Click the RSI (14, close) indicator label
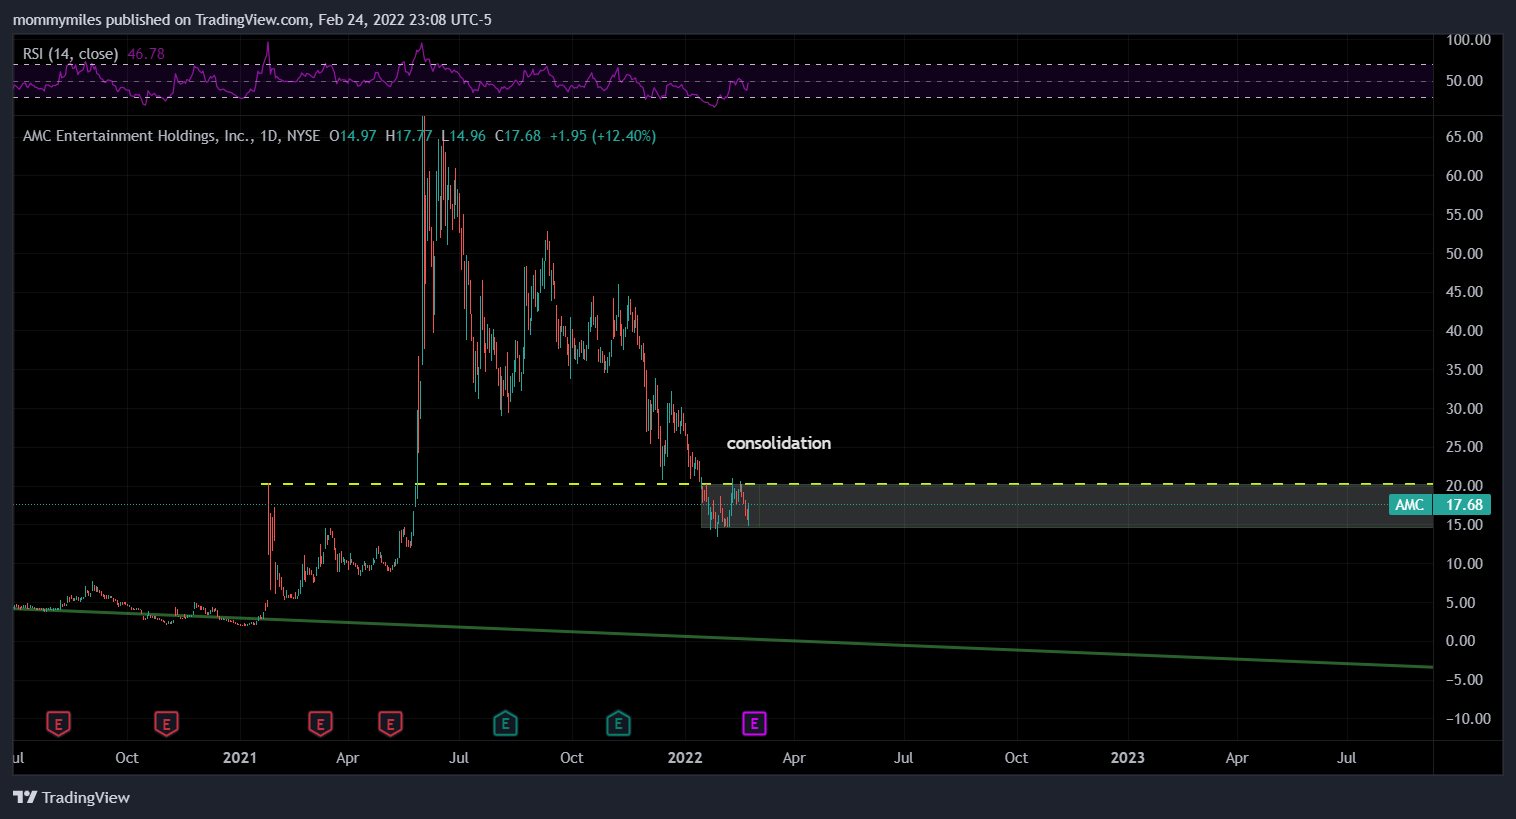 pos(70,54)
